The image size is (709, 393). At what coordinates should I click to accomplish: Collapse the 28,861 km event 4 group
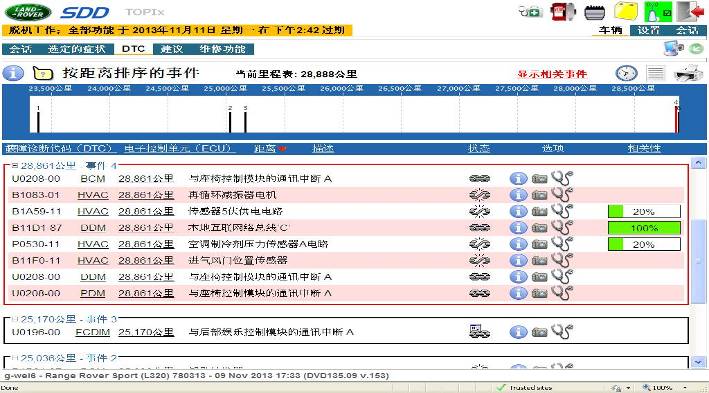[x=14, y=166]
